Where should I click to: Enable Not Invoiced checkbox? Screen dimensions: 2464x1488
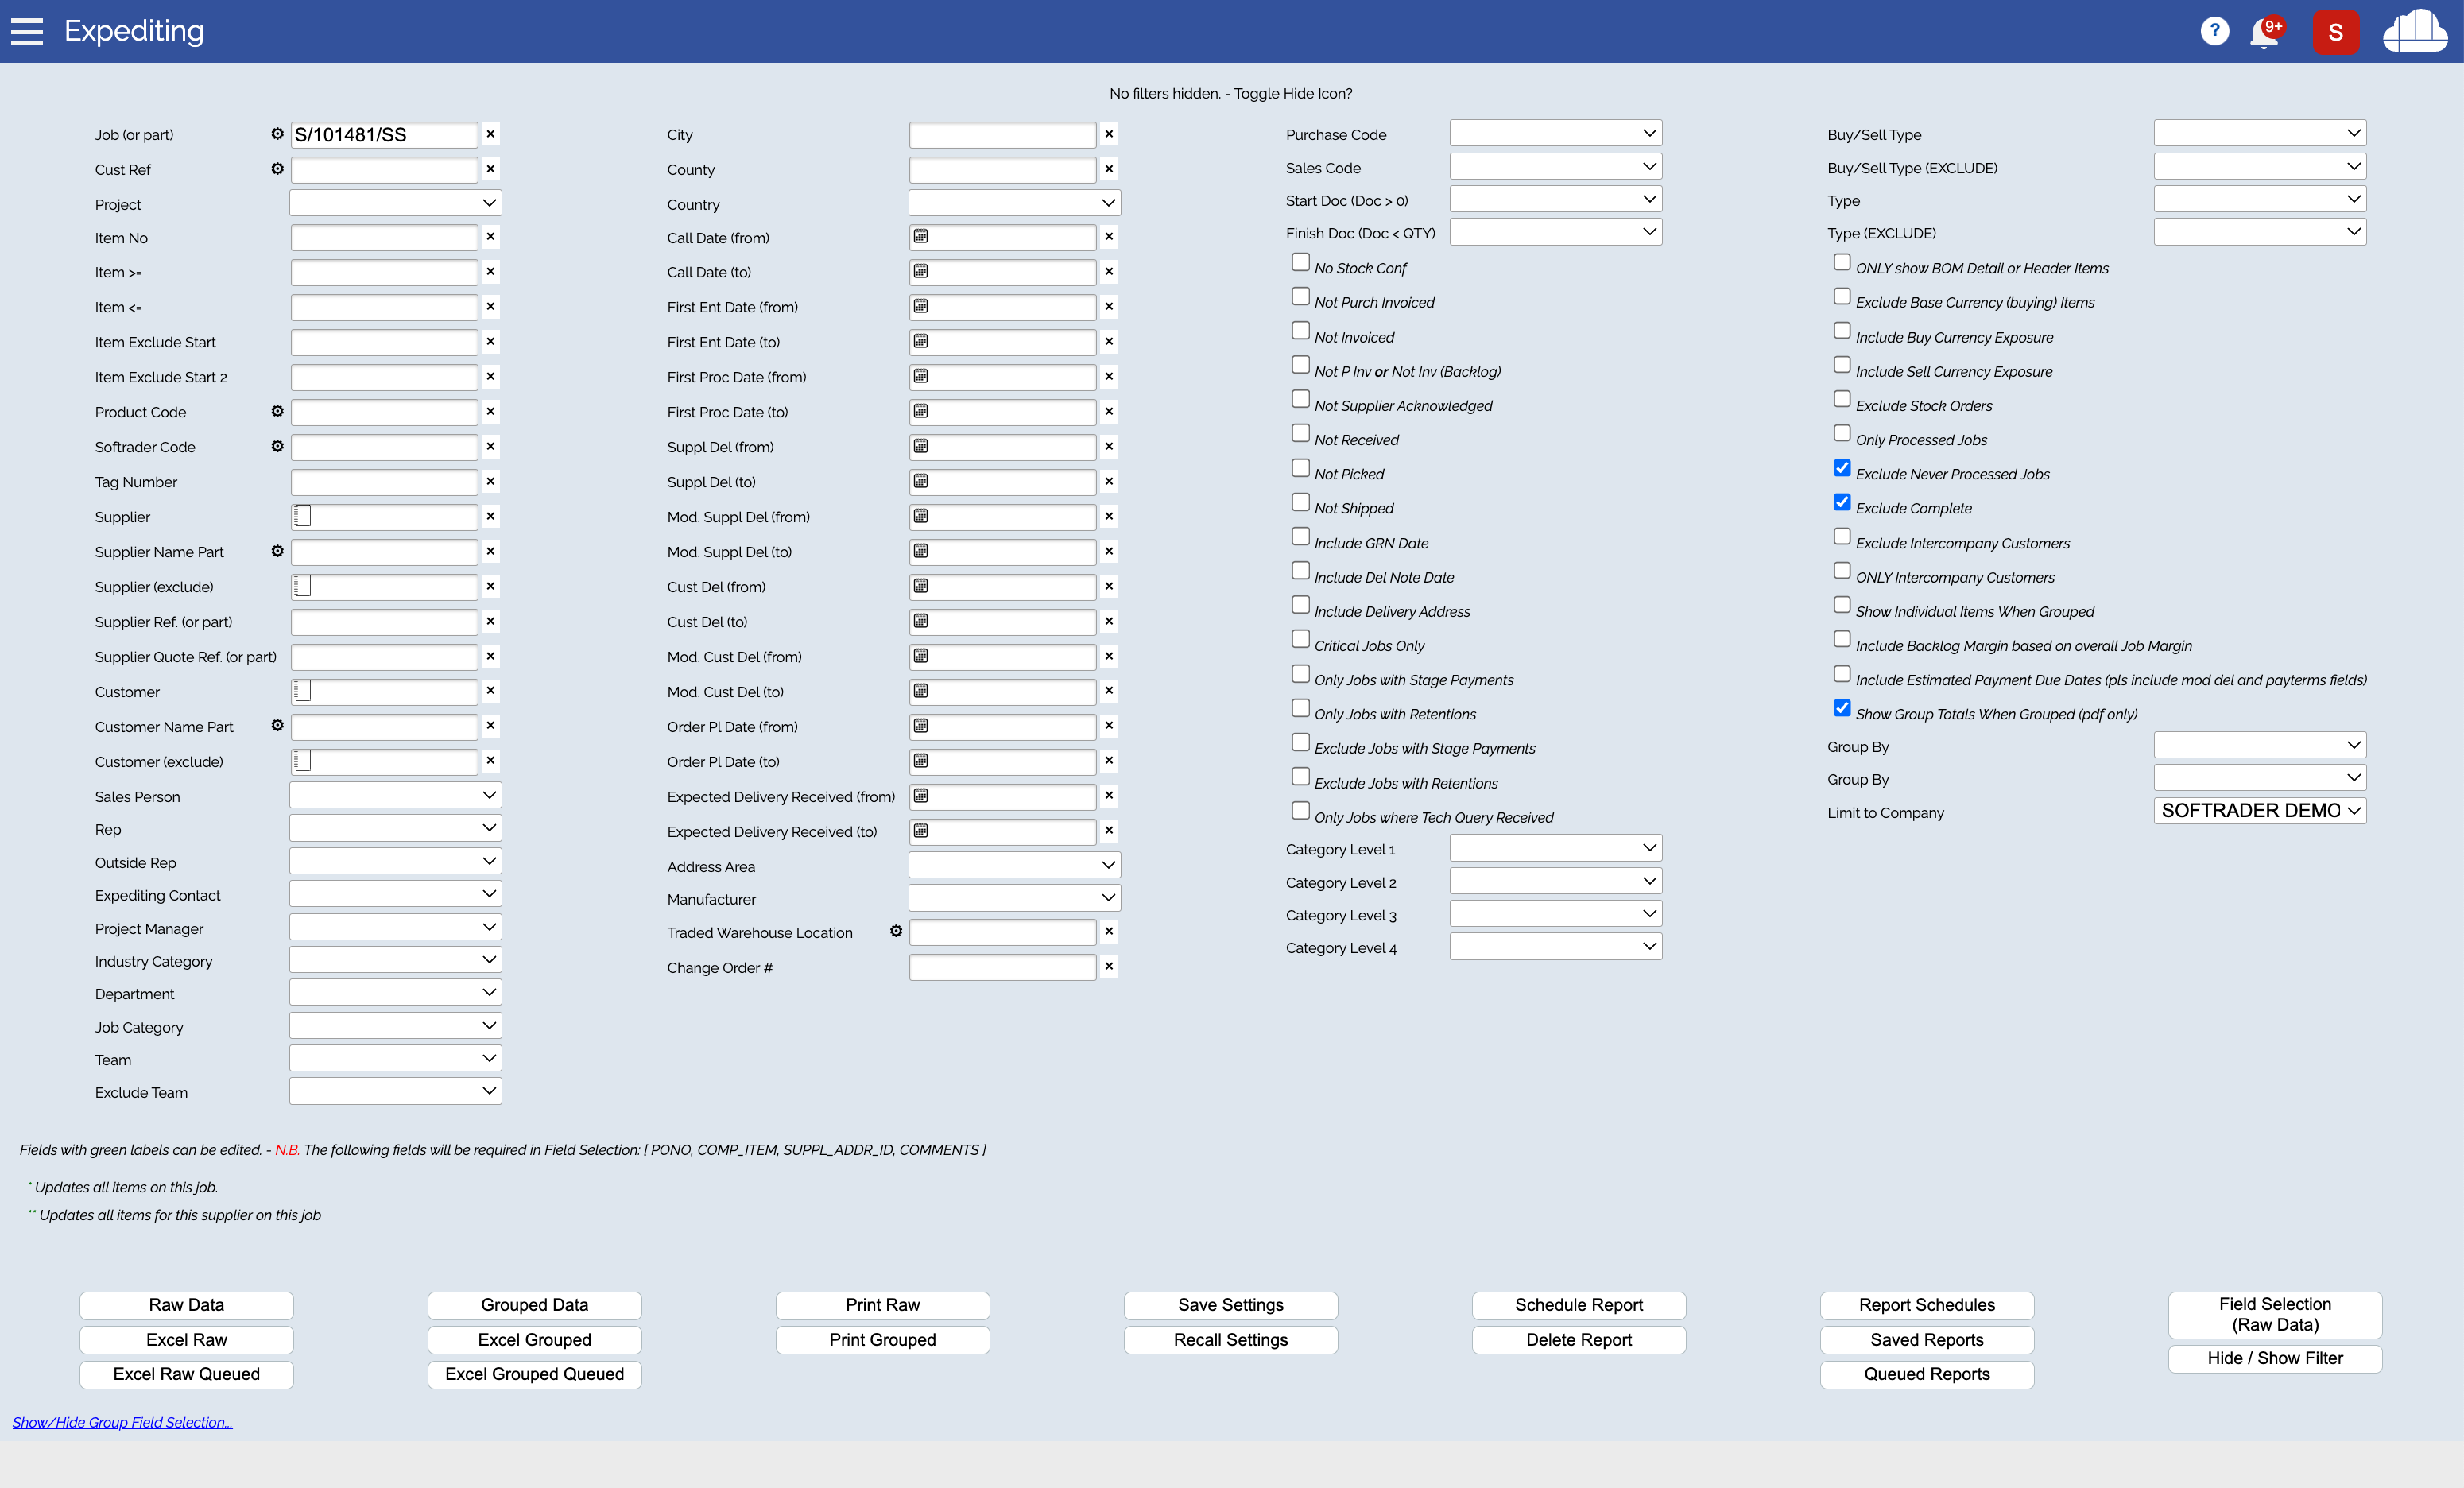[1300, 331]
